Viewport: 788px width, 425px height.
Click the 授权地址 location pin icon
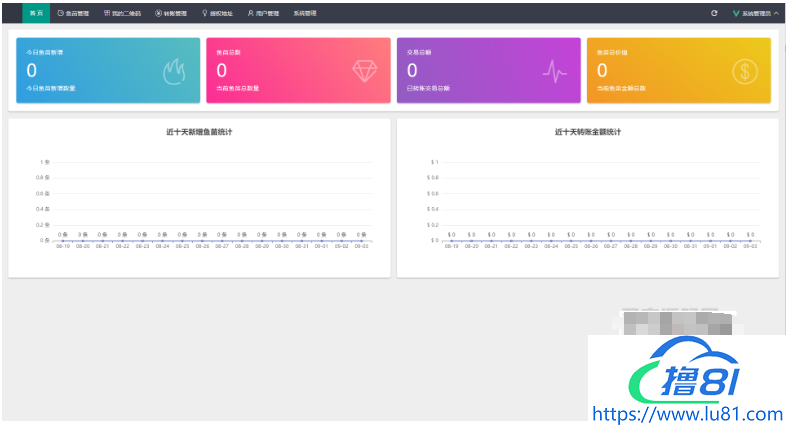point(205,13)
